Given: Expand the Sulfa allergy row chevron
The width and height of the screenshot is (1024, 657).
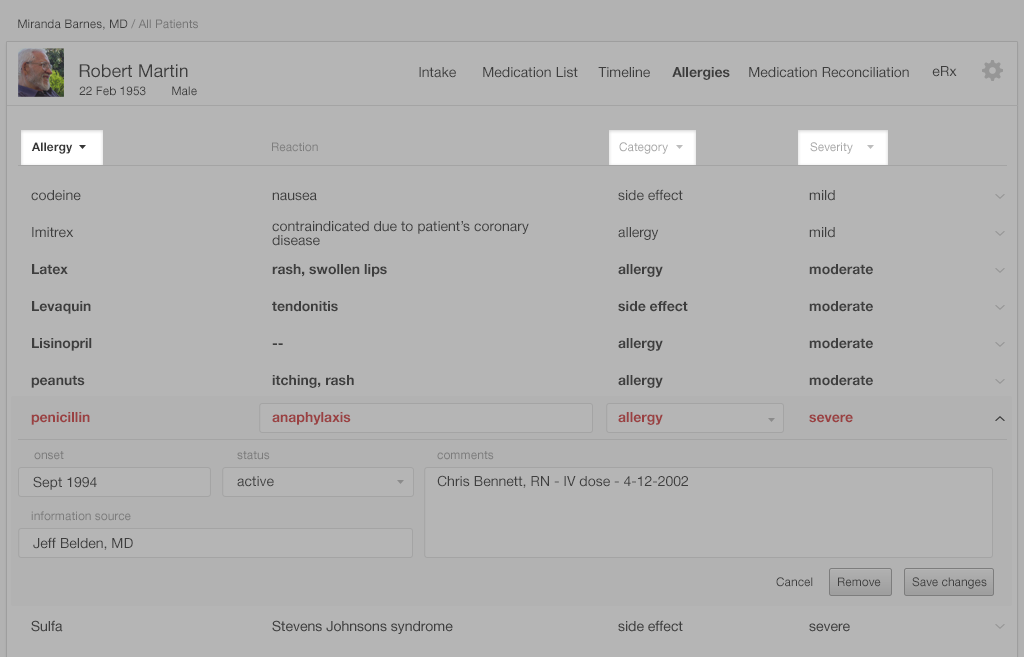Looking at the screenshot, I should 1000,627.
